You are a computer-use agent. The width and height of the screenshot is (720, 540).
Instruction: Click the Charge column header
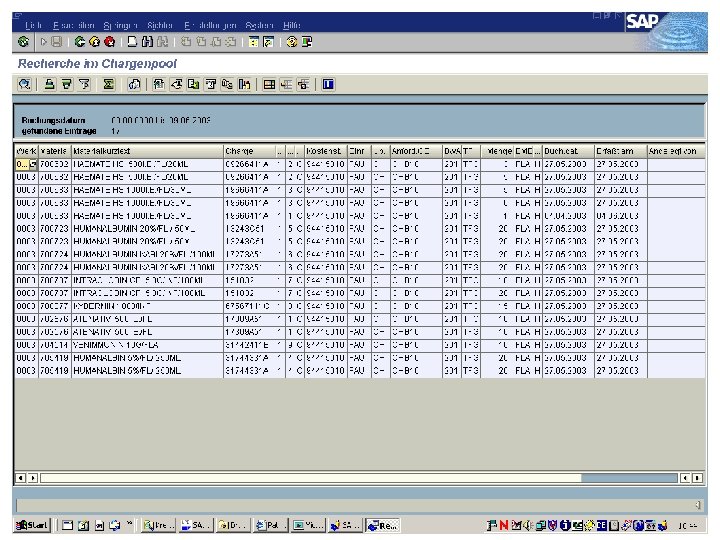point(250,151)
